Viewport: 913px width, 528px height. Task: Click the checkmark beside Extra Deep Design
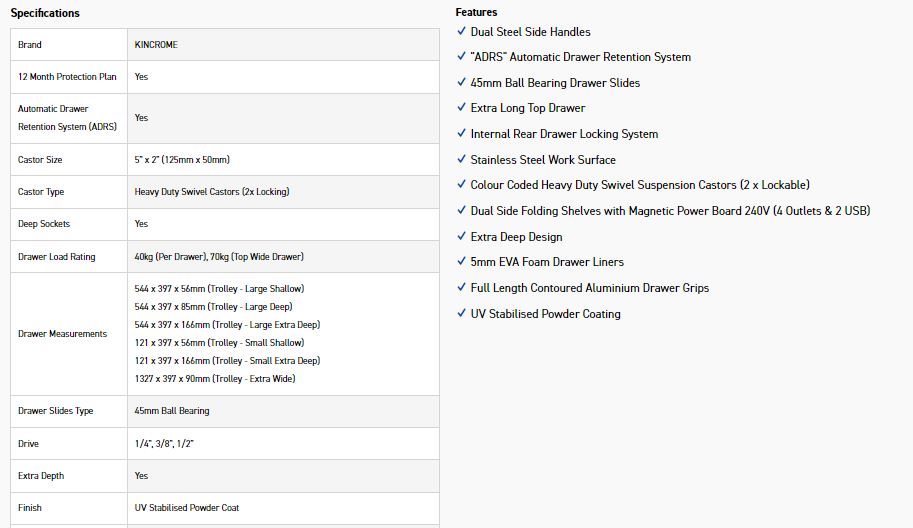(x=461, y=237)
